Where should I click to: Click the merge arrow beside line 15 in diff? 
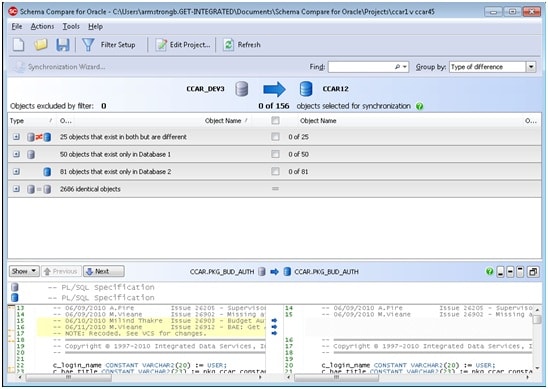tap(274, 320)
